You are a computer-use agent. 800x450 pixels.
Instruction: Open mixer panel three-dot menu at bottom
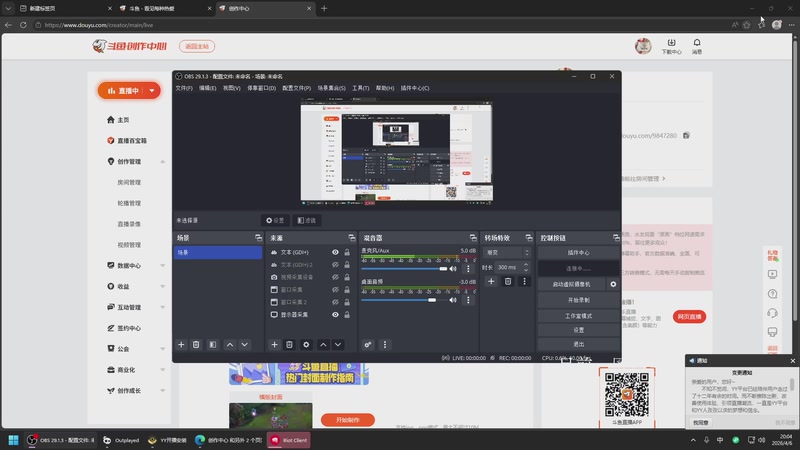[385, 345]
